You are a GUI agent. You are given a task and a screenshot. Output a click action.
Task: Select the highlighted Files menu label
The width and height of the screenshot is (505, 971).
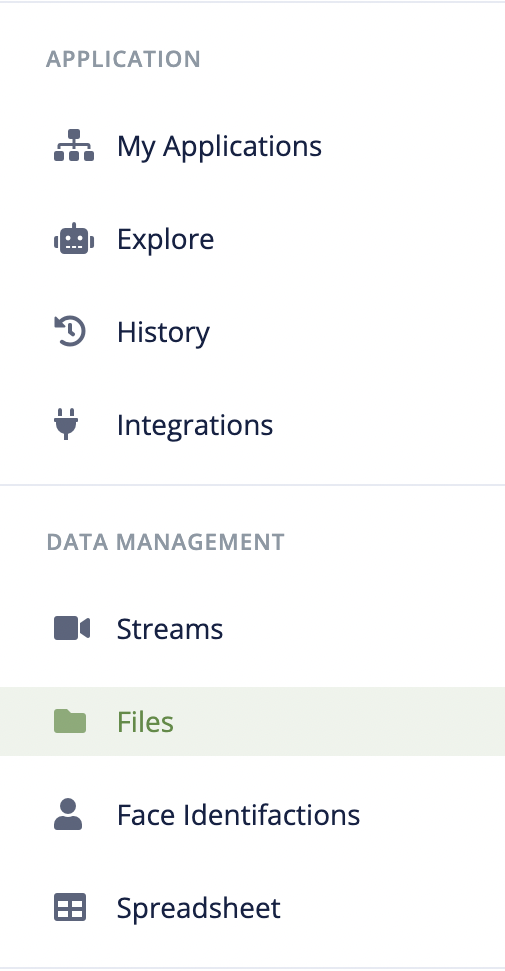click(146, 722)
